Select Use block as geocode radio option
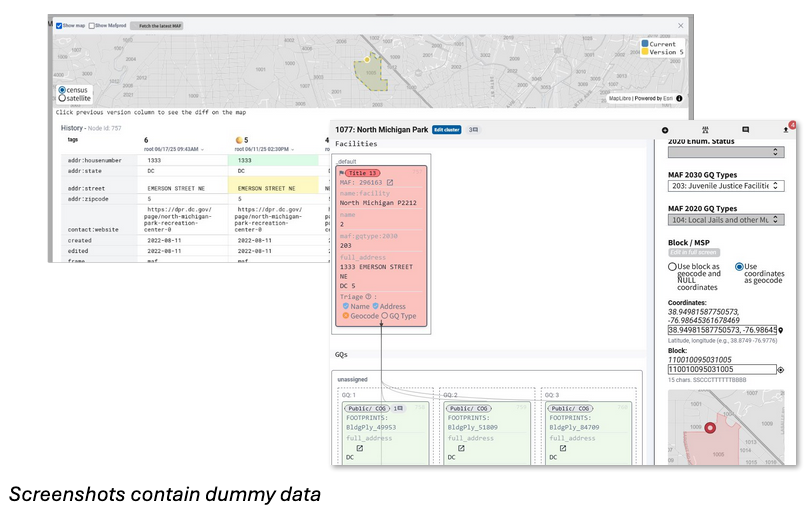This screenshot has height=515, width=809. click(672, 267)
